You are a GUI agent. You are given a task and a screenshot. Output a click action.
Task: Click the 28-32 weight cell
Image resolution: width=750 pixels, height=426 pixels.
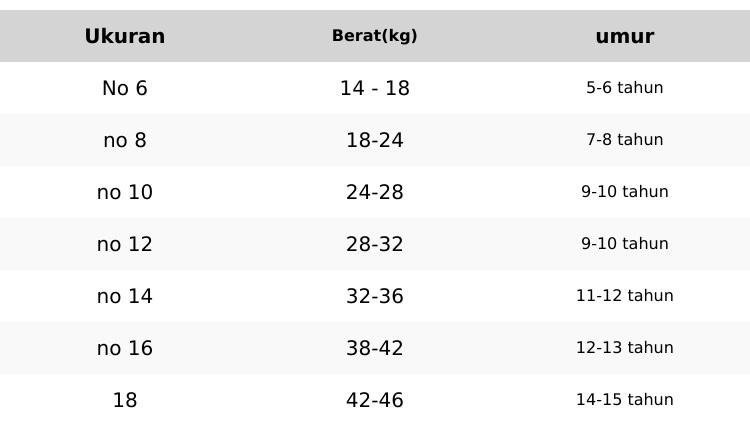(x=375, y=244)
